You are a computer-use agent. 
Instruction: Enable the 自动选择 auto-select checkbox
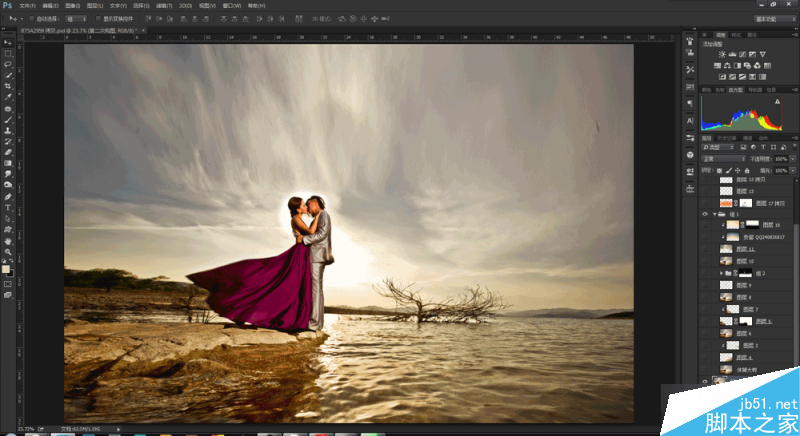coord(32,19)
